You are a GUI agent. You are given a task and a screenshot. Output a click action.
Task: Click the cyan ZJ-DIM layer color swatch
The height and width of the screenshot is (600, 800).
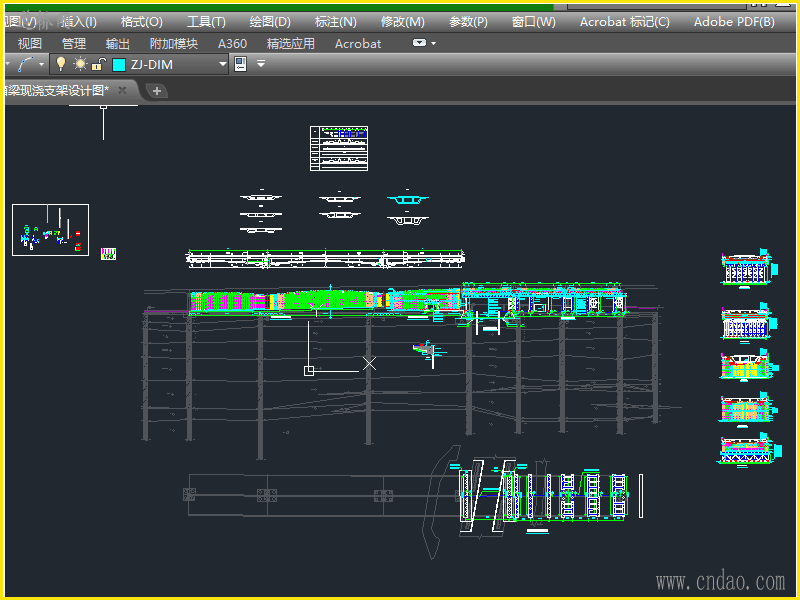119,64
